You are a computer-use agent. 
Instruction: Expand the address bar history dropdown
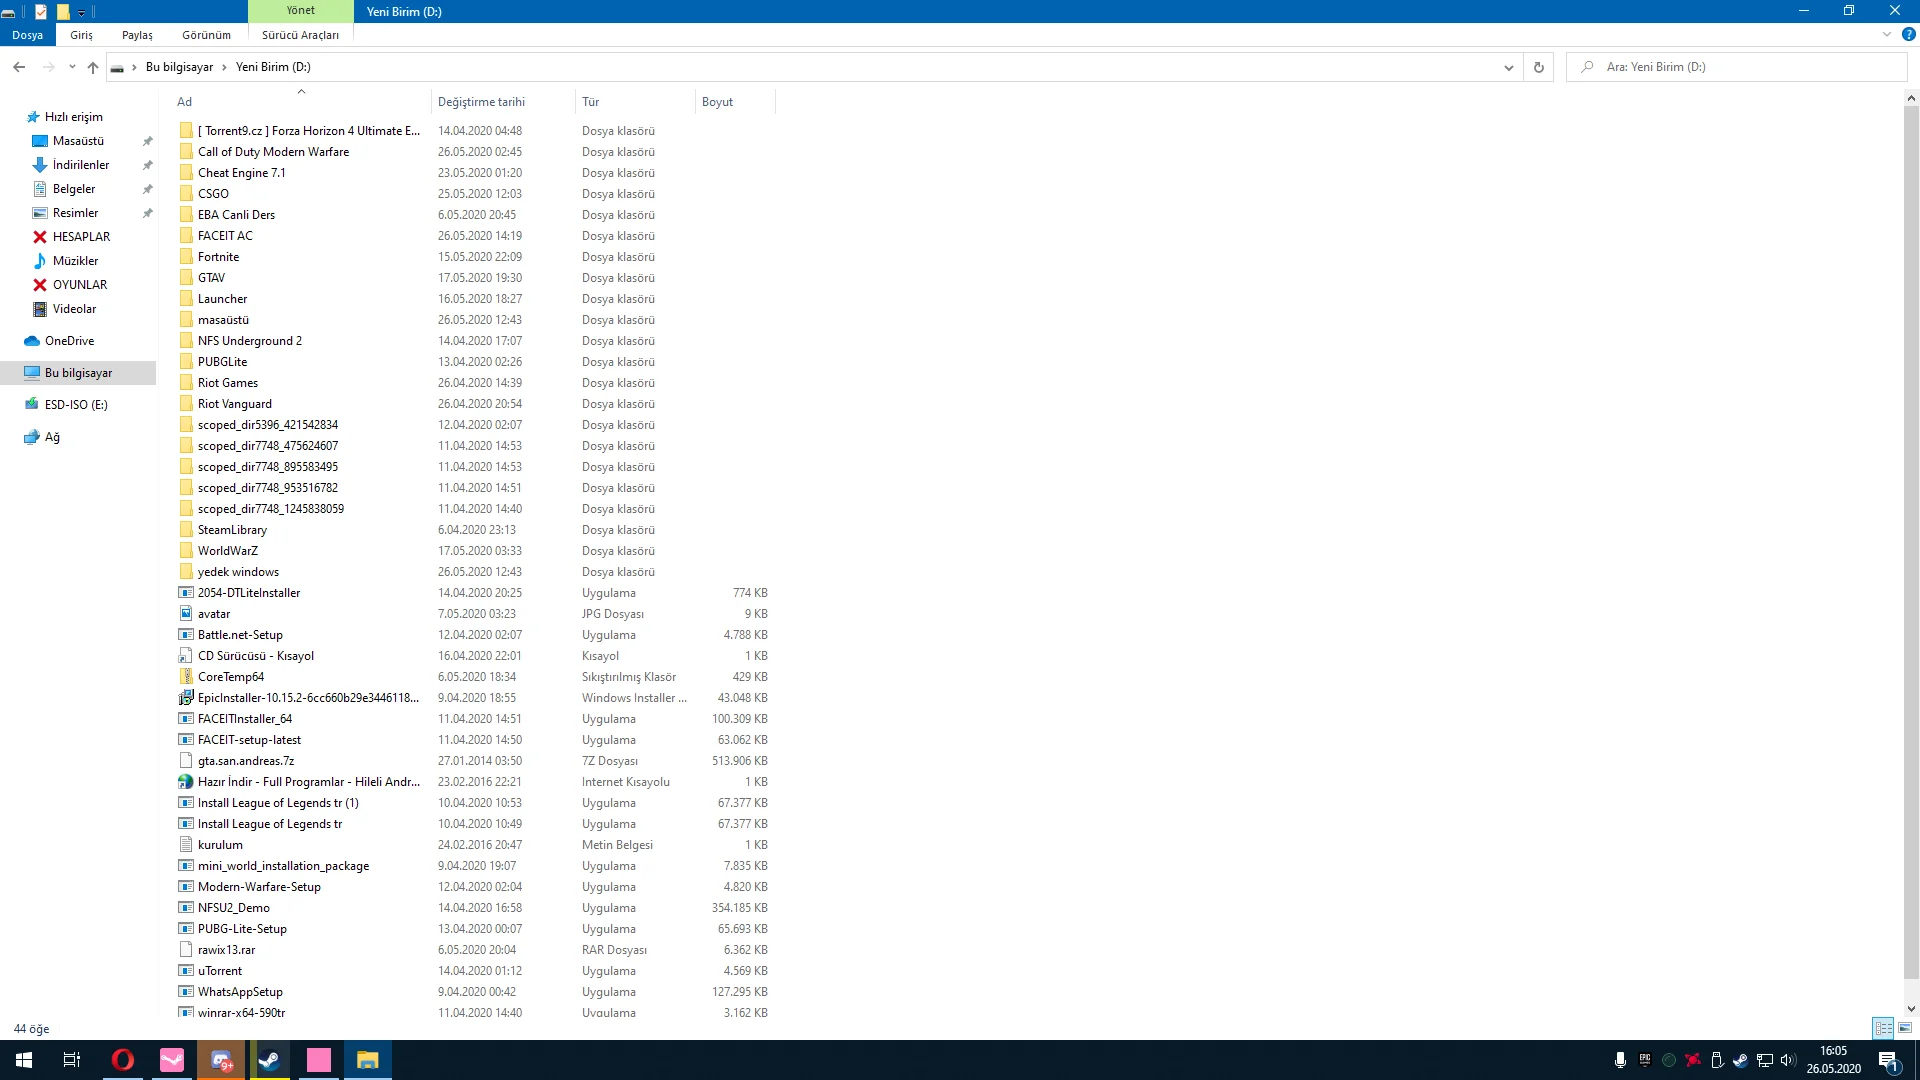tap(1508, 67)
